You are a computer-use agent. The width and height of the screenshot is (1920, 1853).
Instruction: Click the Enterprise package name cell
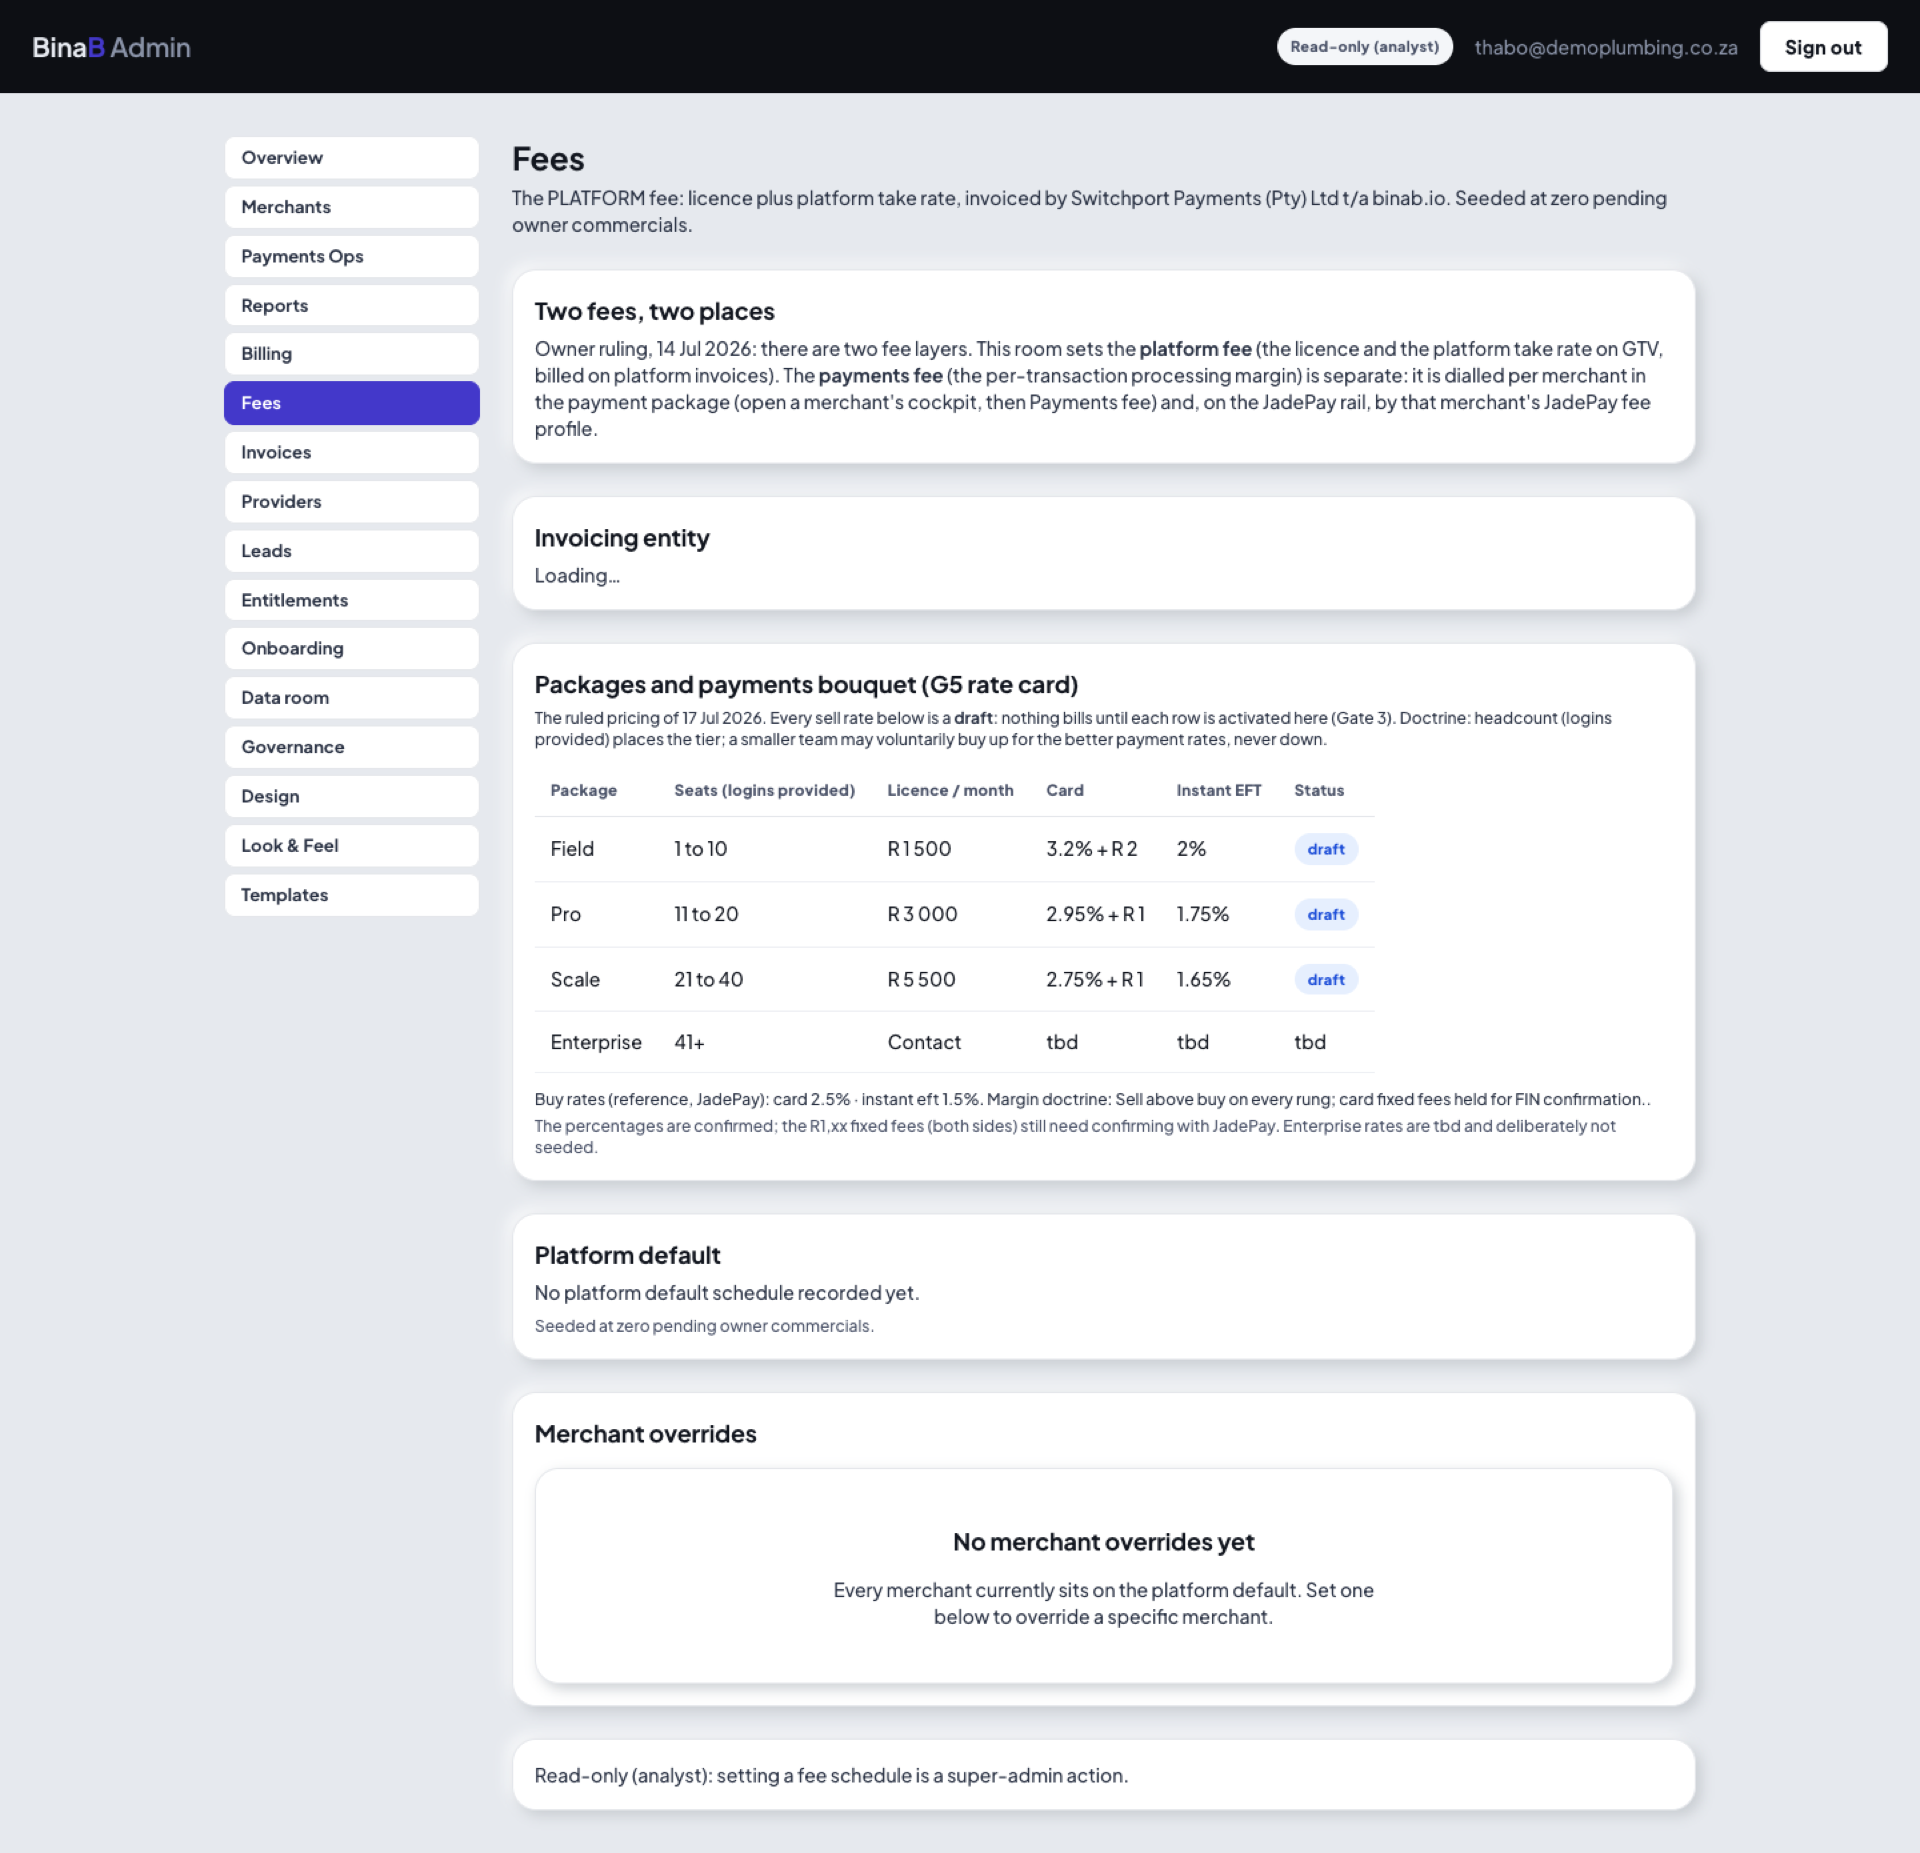pos(596,1042)
